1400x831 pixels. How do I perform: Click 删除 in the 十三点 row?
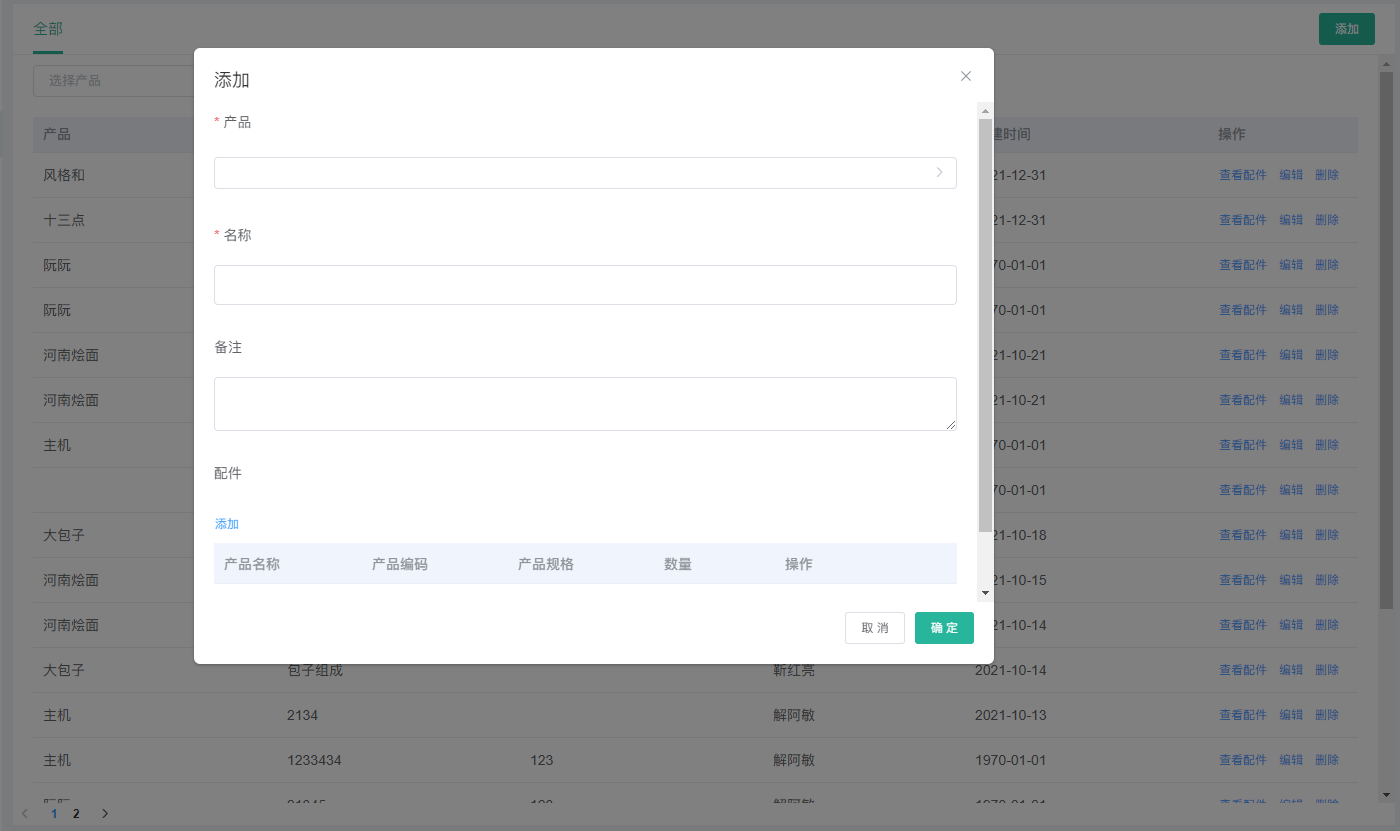point(1327,220)
